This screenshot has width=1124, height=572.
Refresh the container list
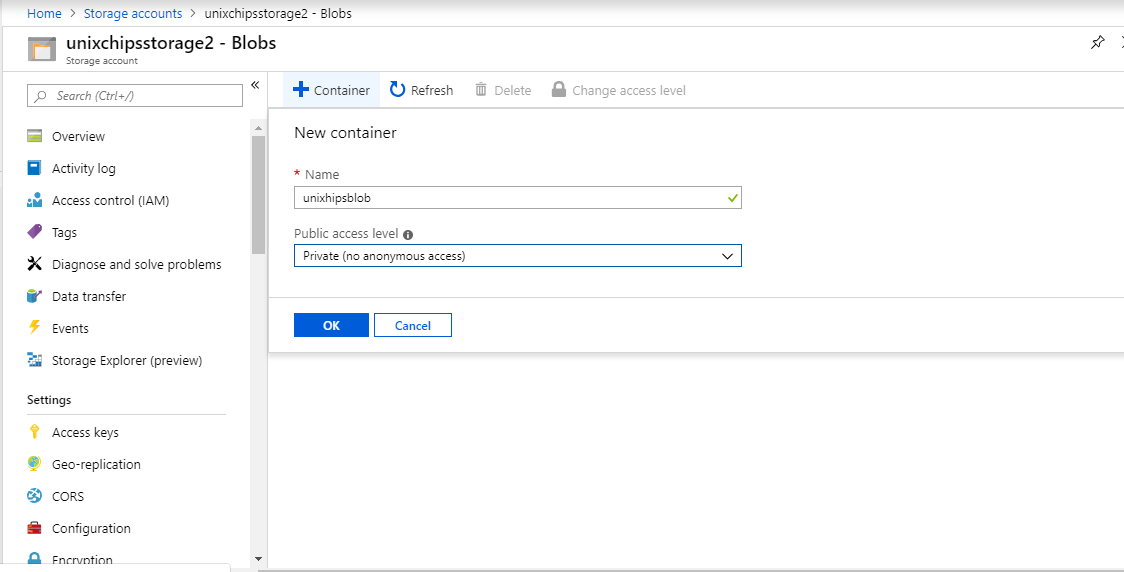[x=422, y=90]
